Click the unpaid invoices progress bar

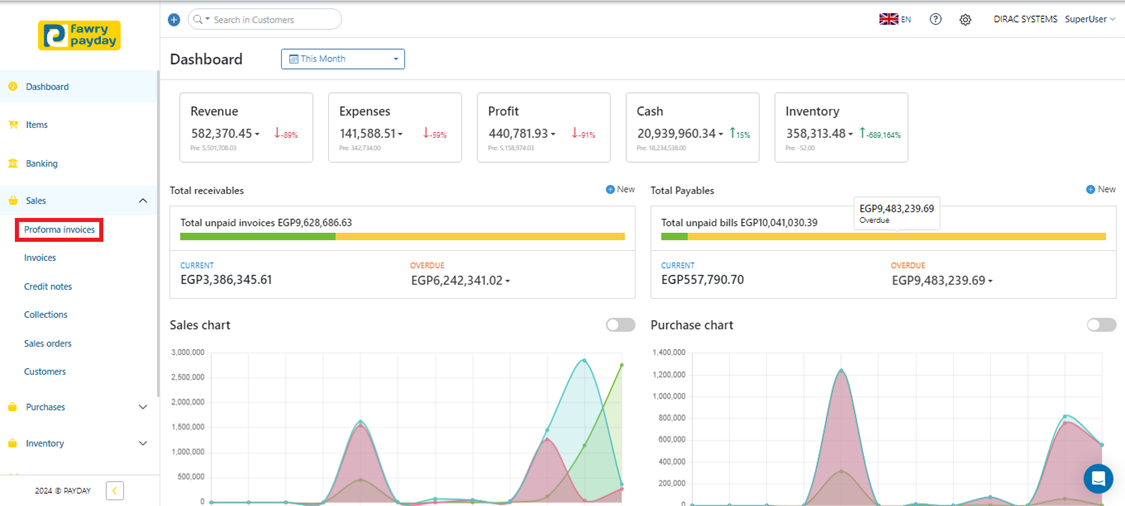[402, 237]
